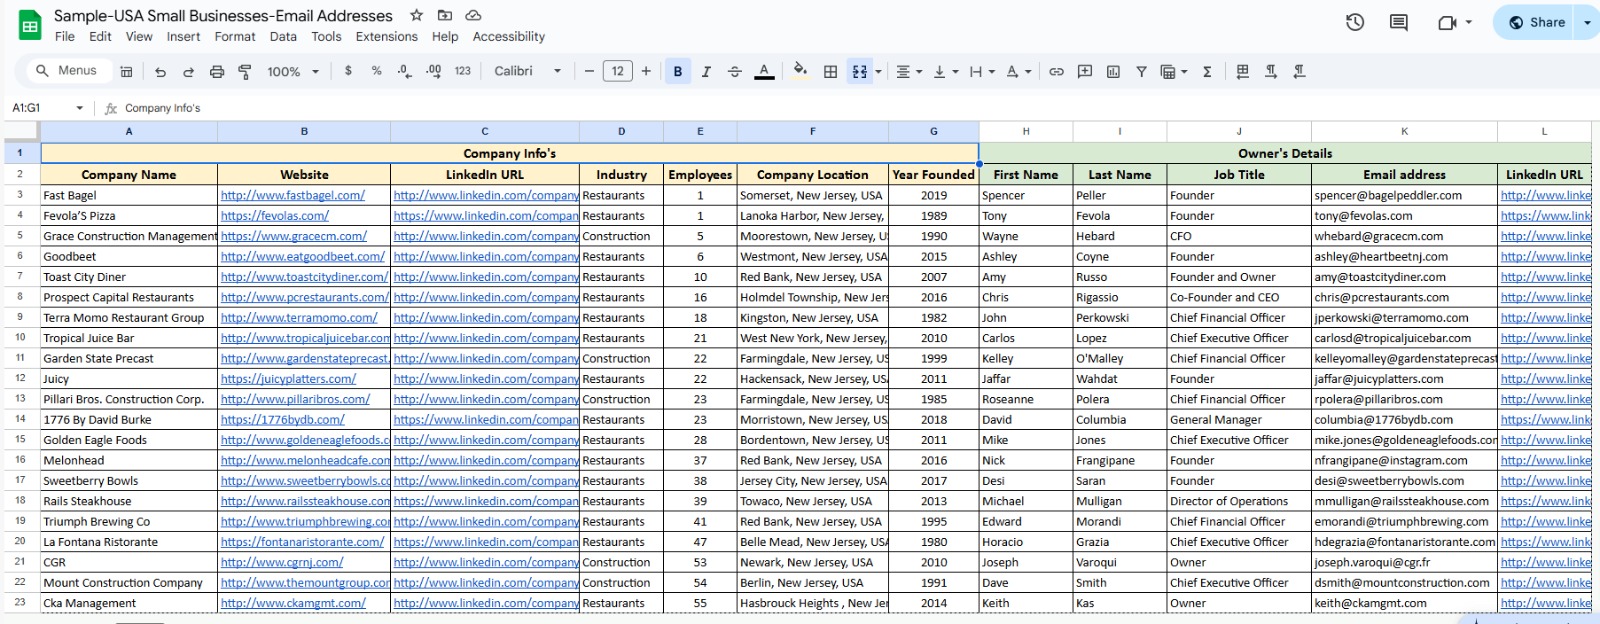Toggle bold formatting
1600x624 pixels.
coord(678,72)
